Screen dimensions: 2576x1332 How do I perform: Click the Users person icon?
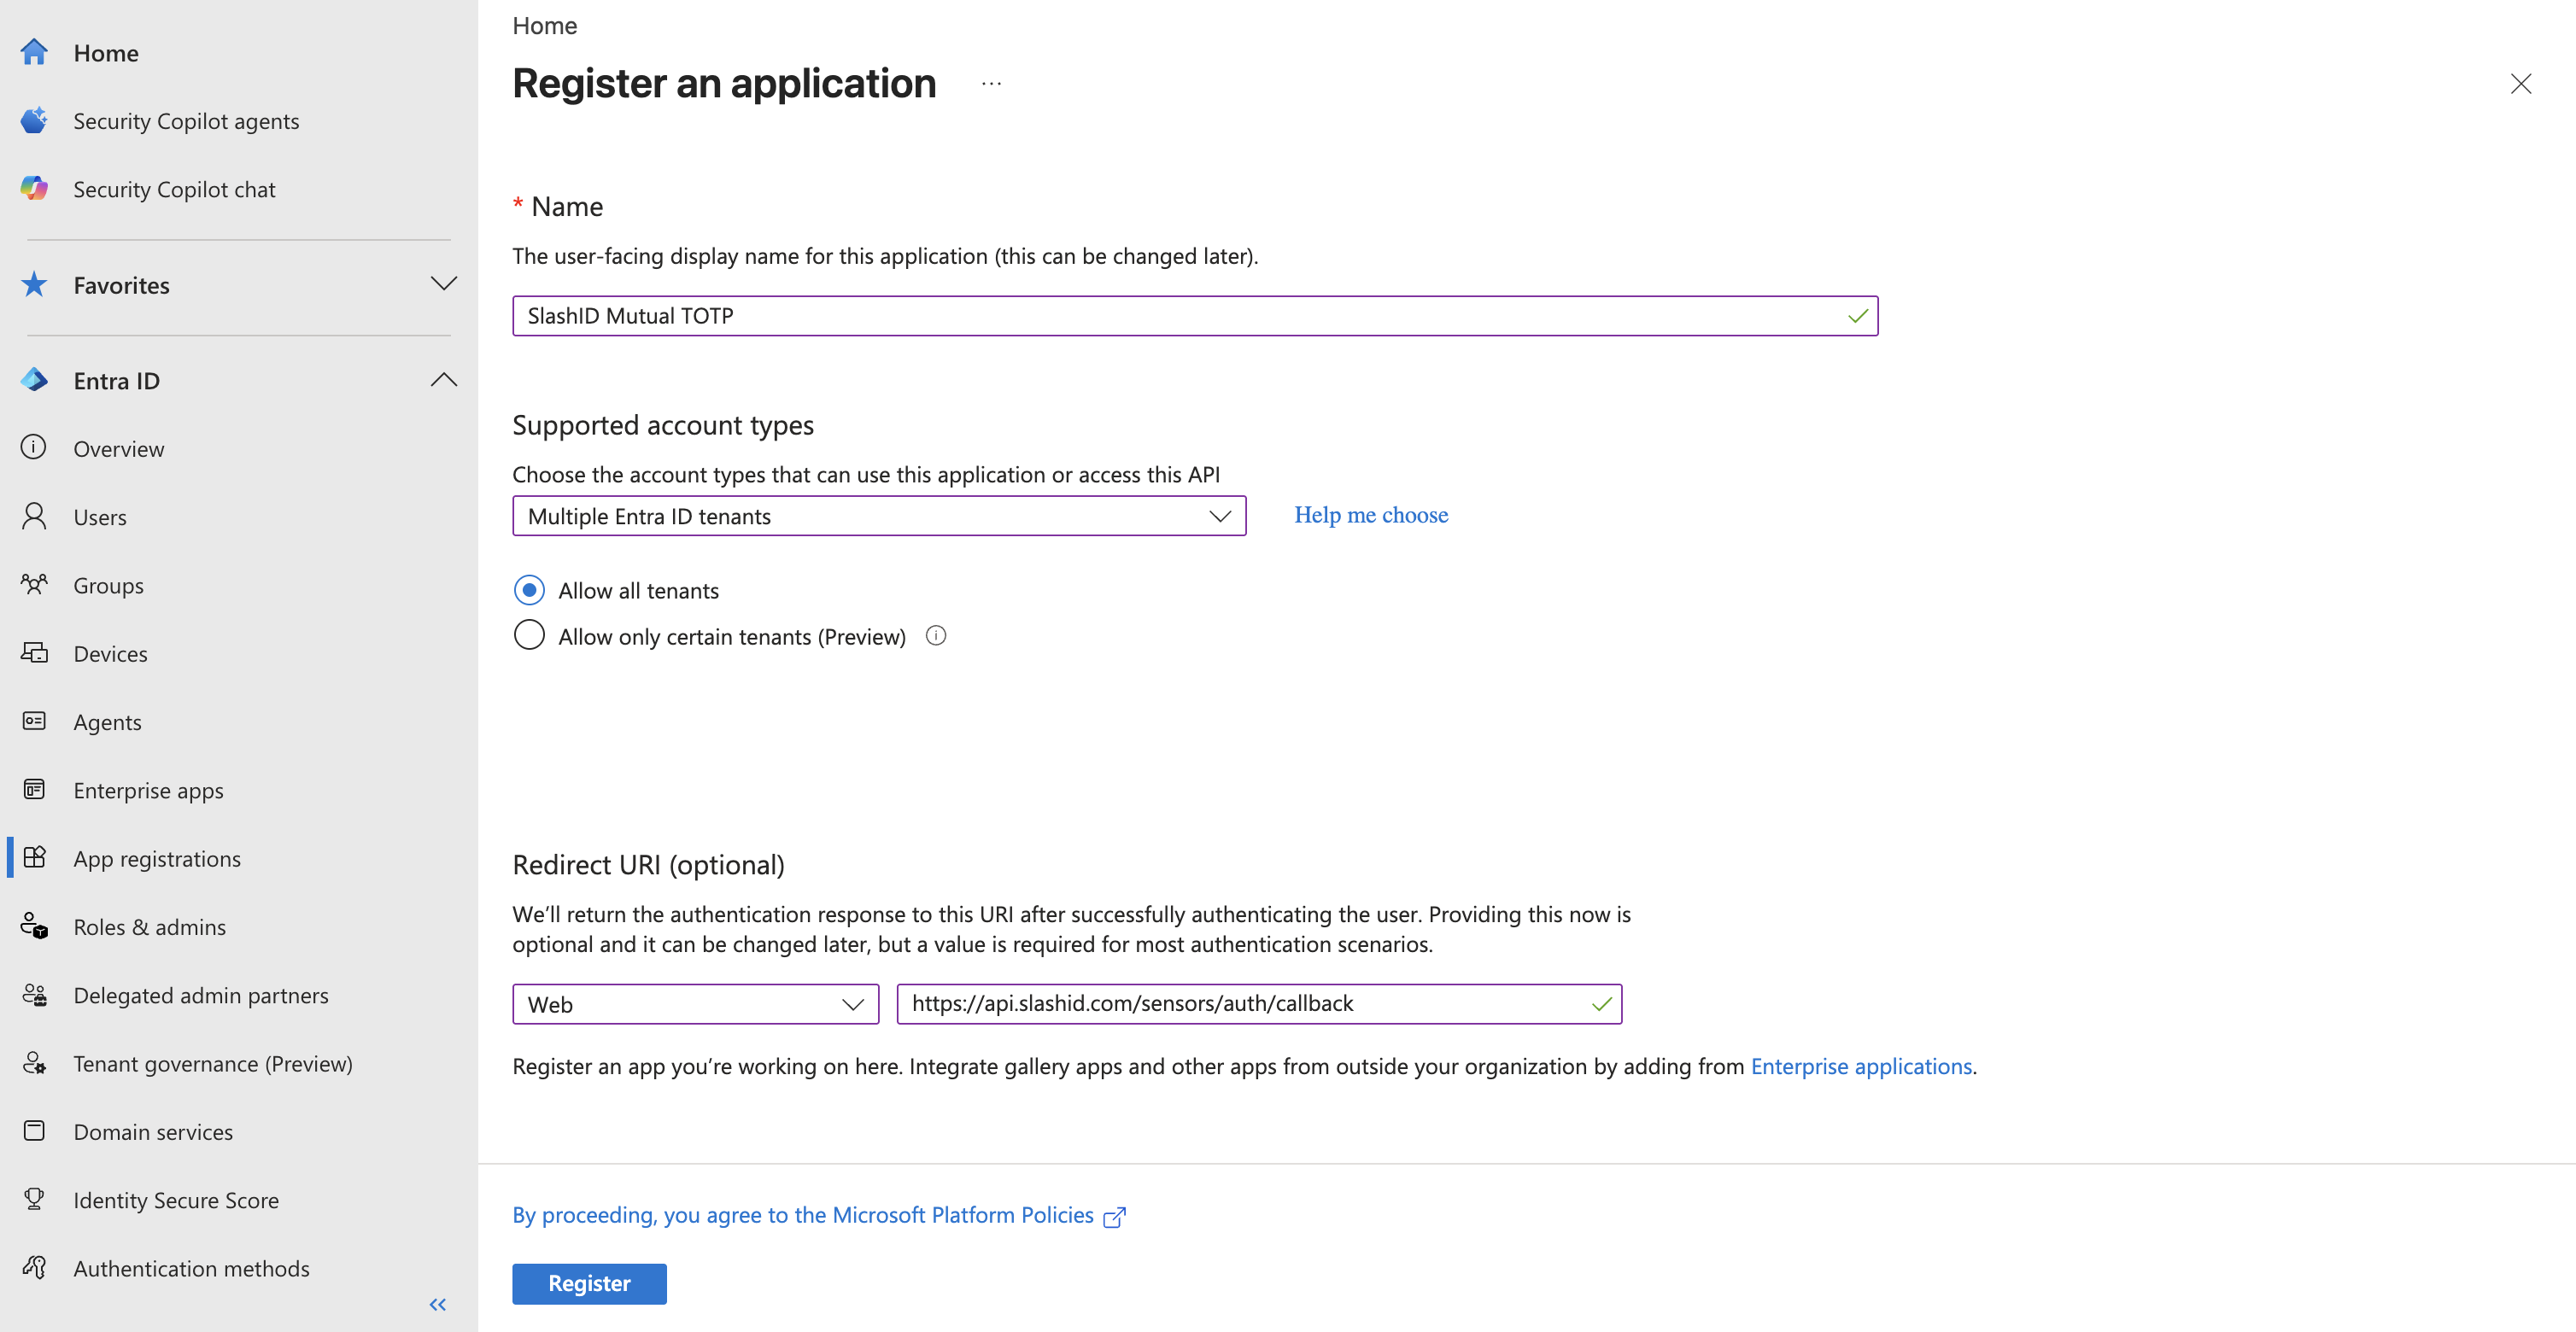[34, 516]
